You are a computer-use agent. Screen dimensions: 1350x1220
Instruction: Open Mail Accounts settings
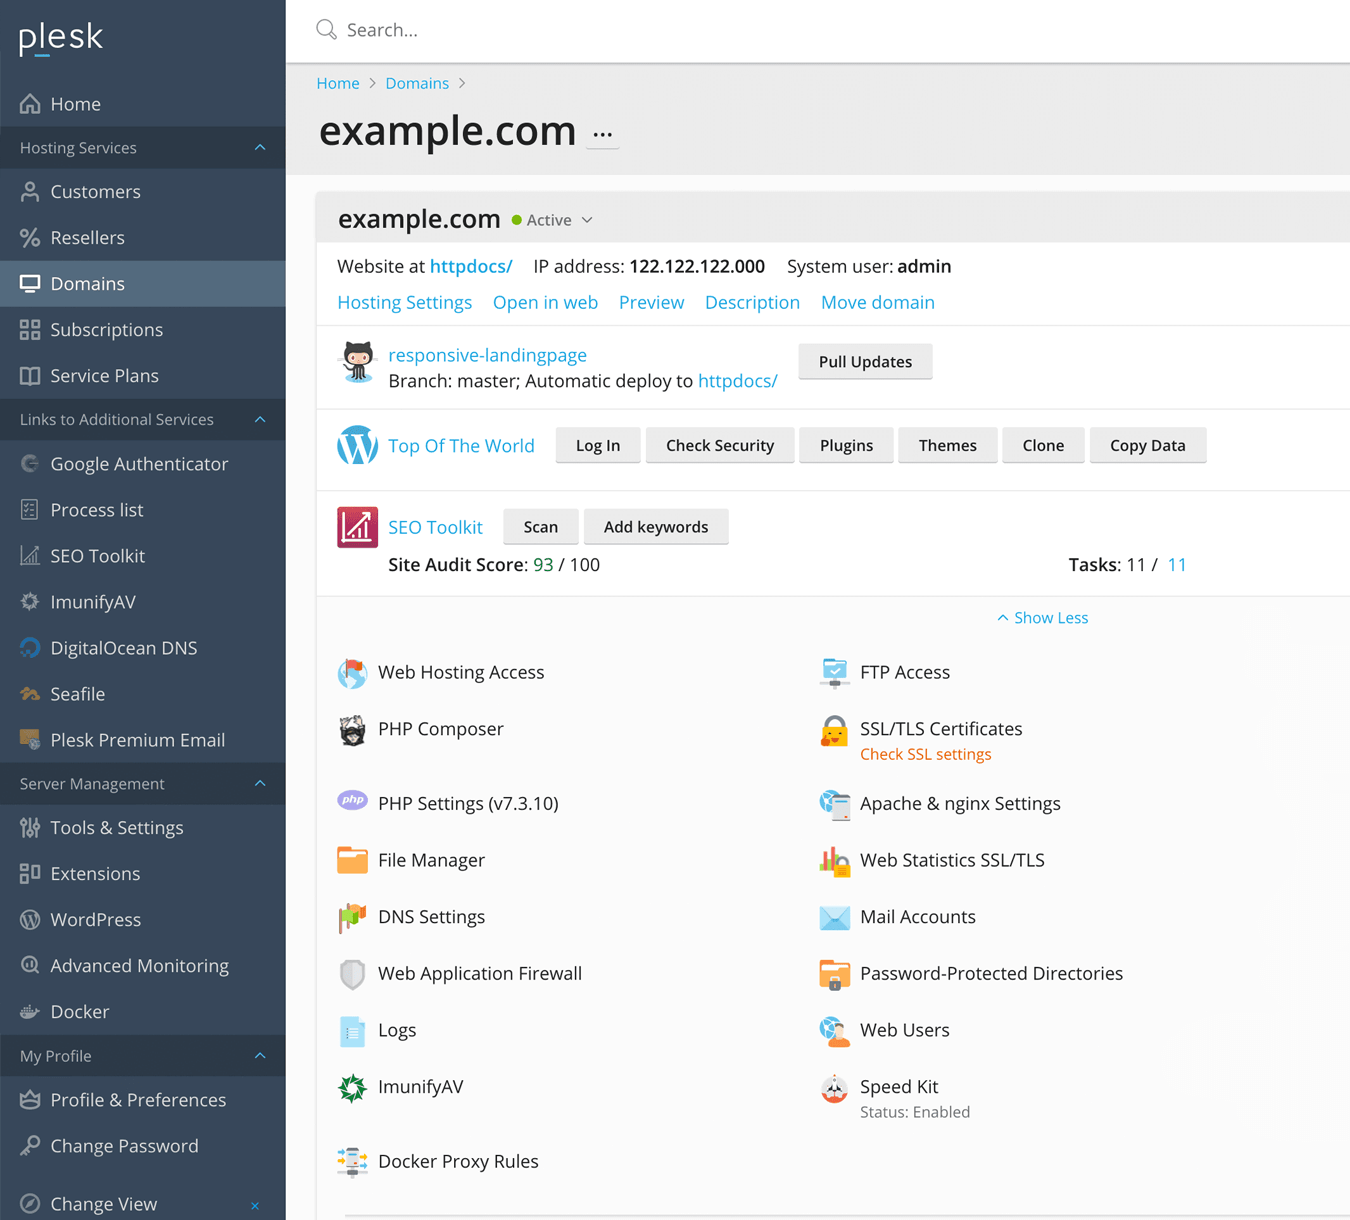[917, 916]
